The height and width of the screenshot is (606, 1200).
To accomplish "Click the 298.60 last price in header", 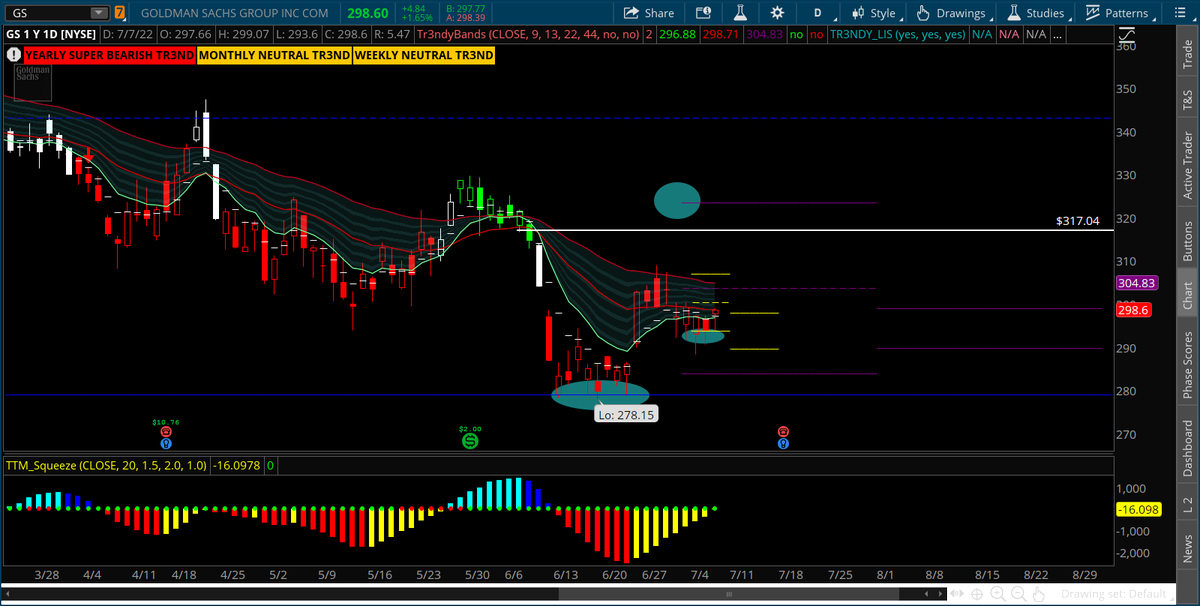I will [366, 12].
